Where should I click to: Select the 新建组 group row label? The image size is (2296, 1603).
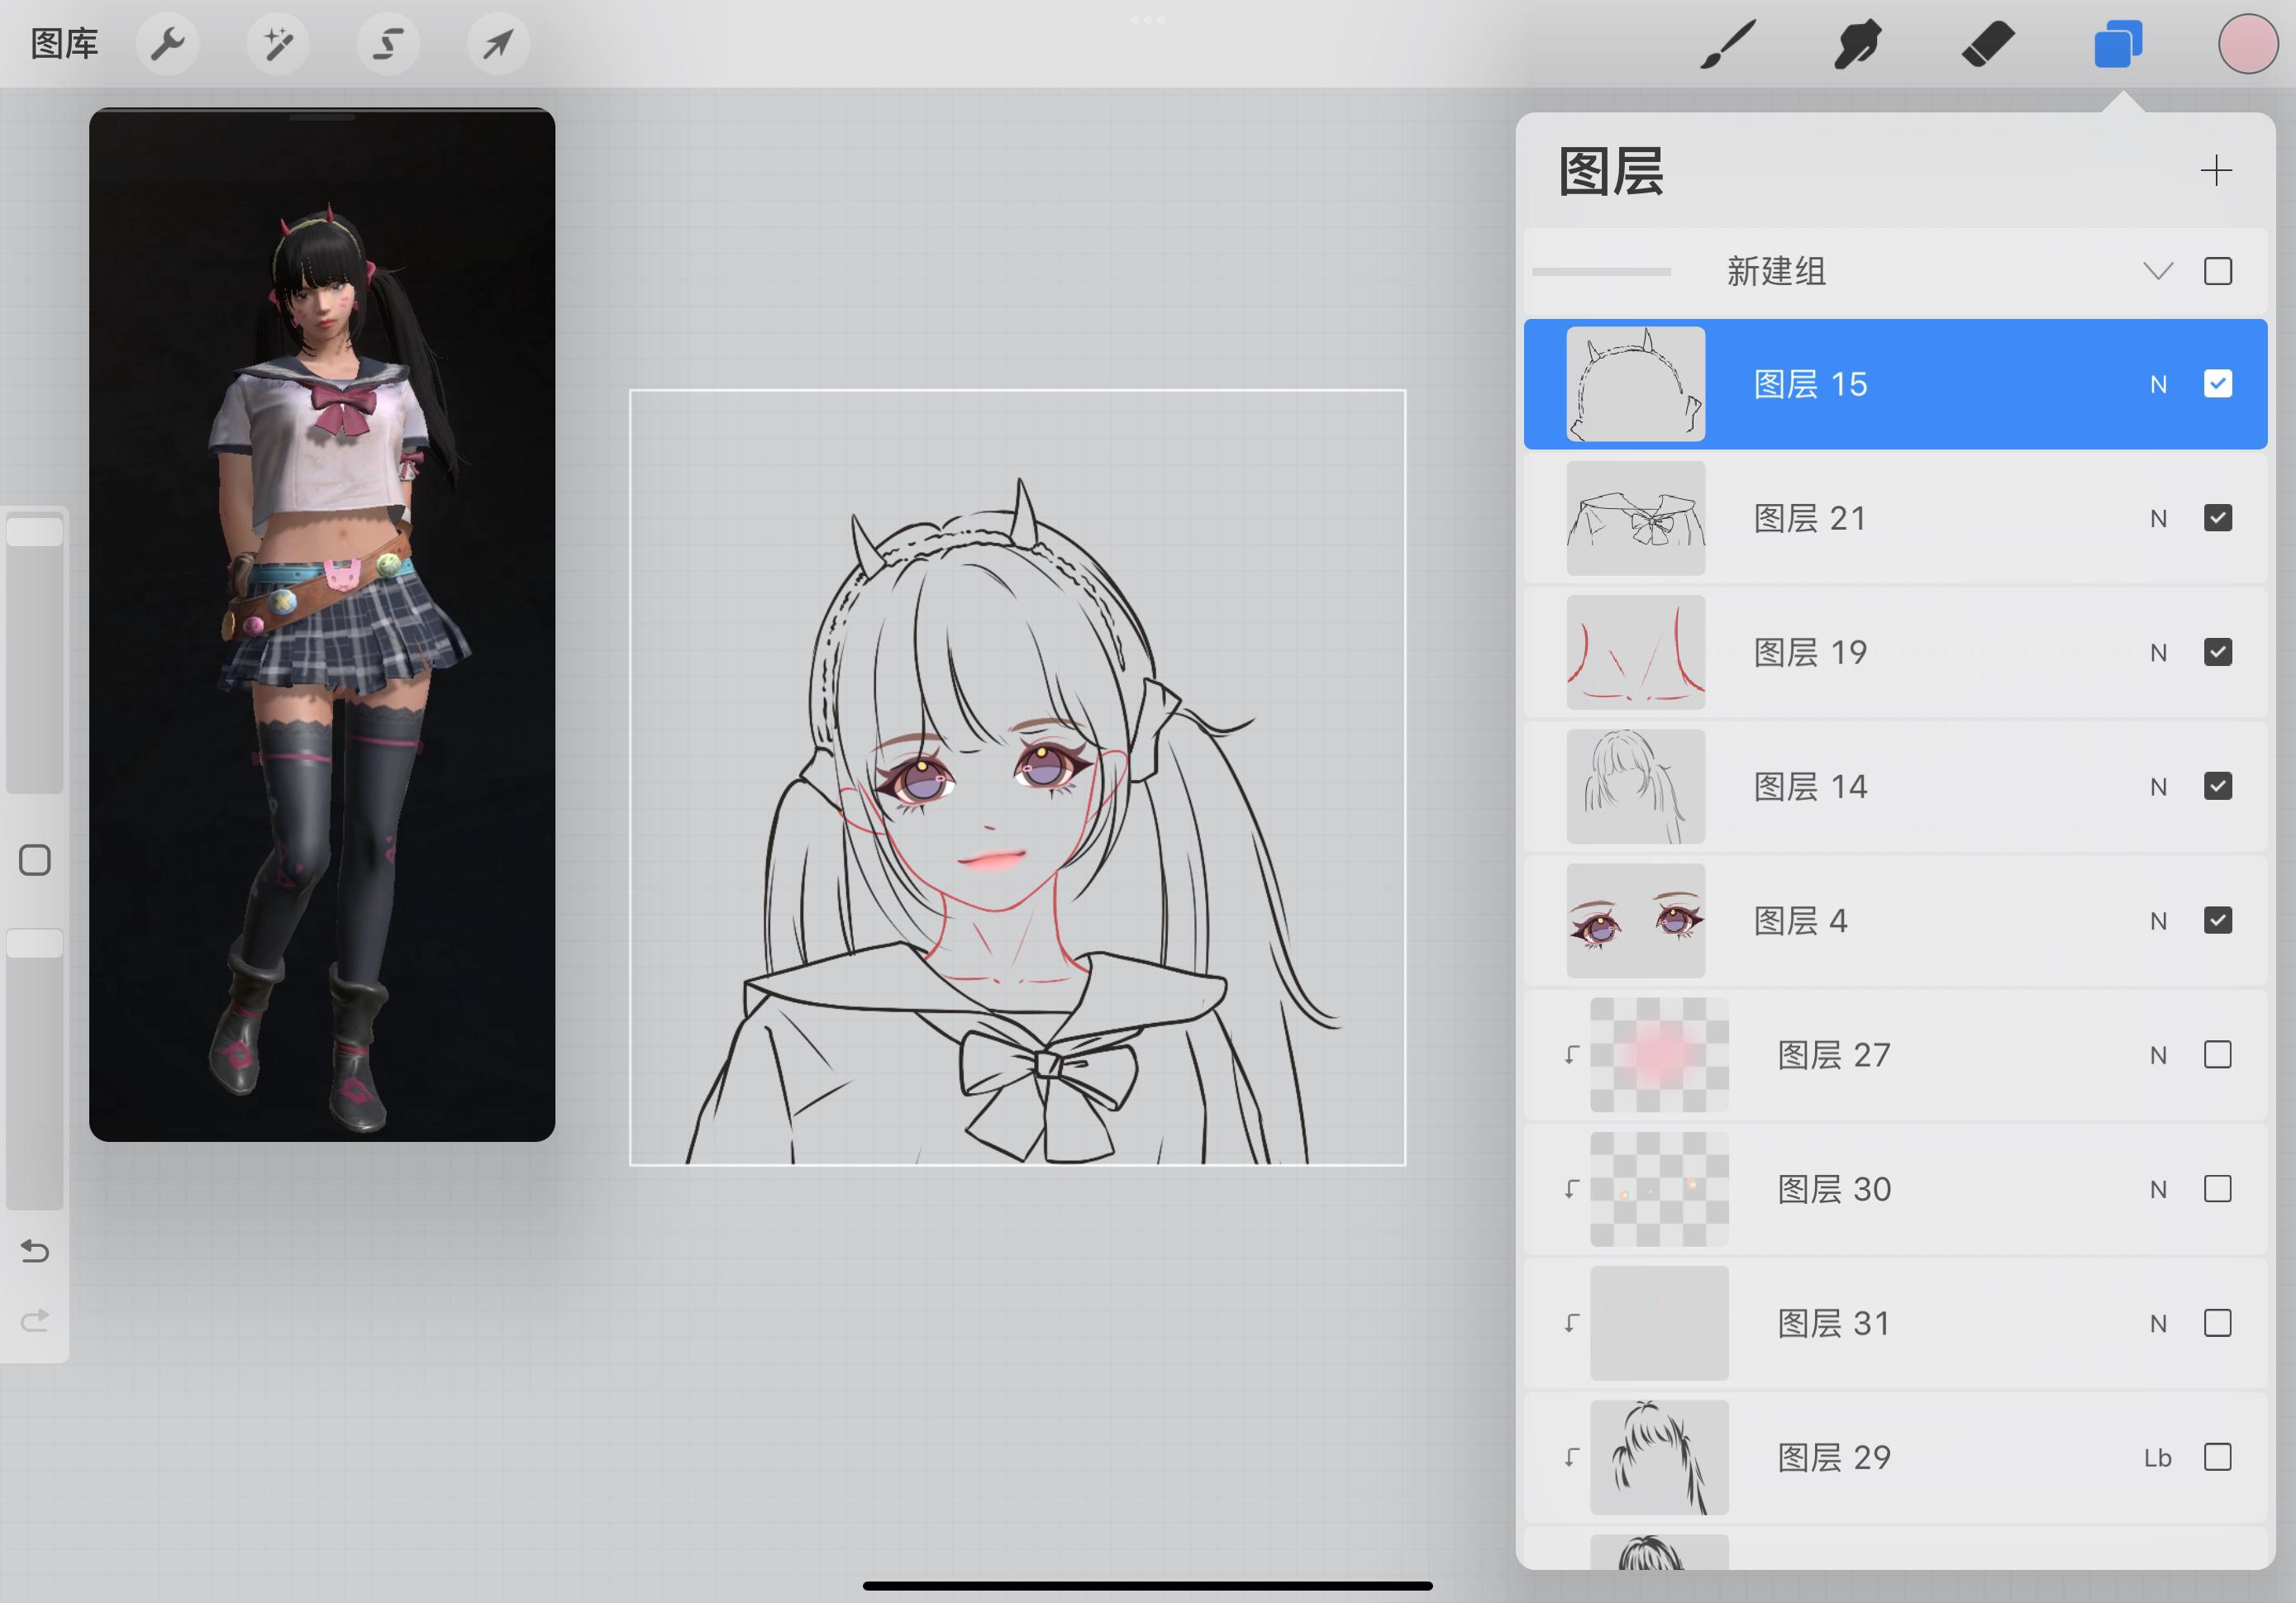coord(1776,271)
